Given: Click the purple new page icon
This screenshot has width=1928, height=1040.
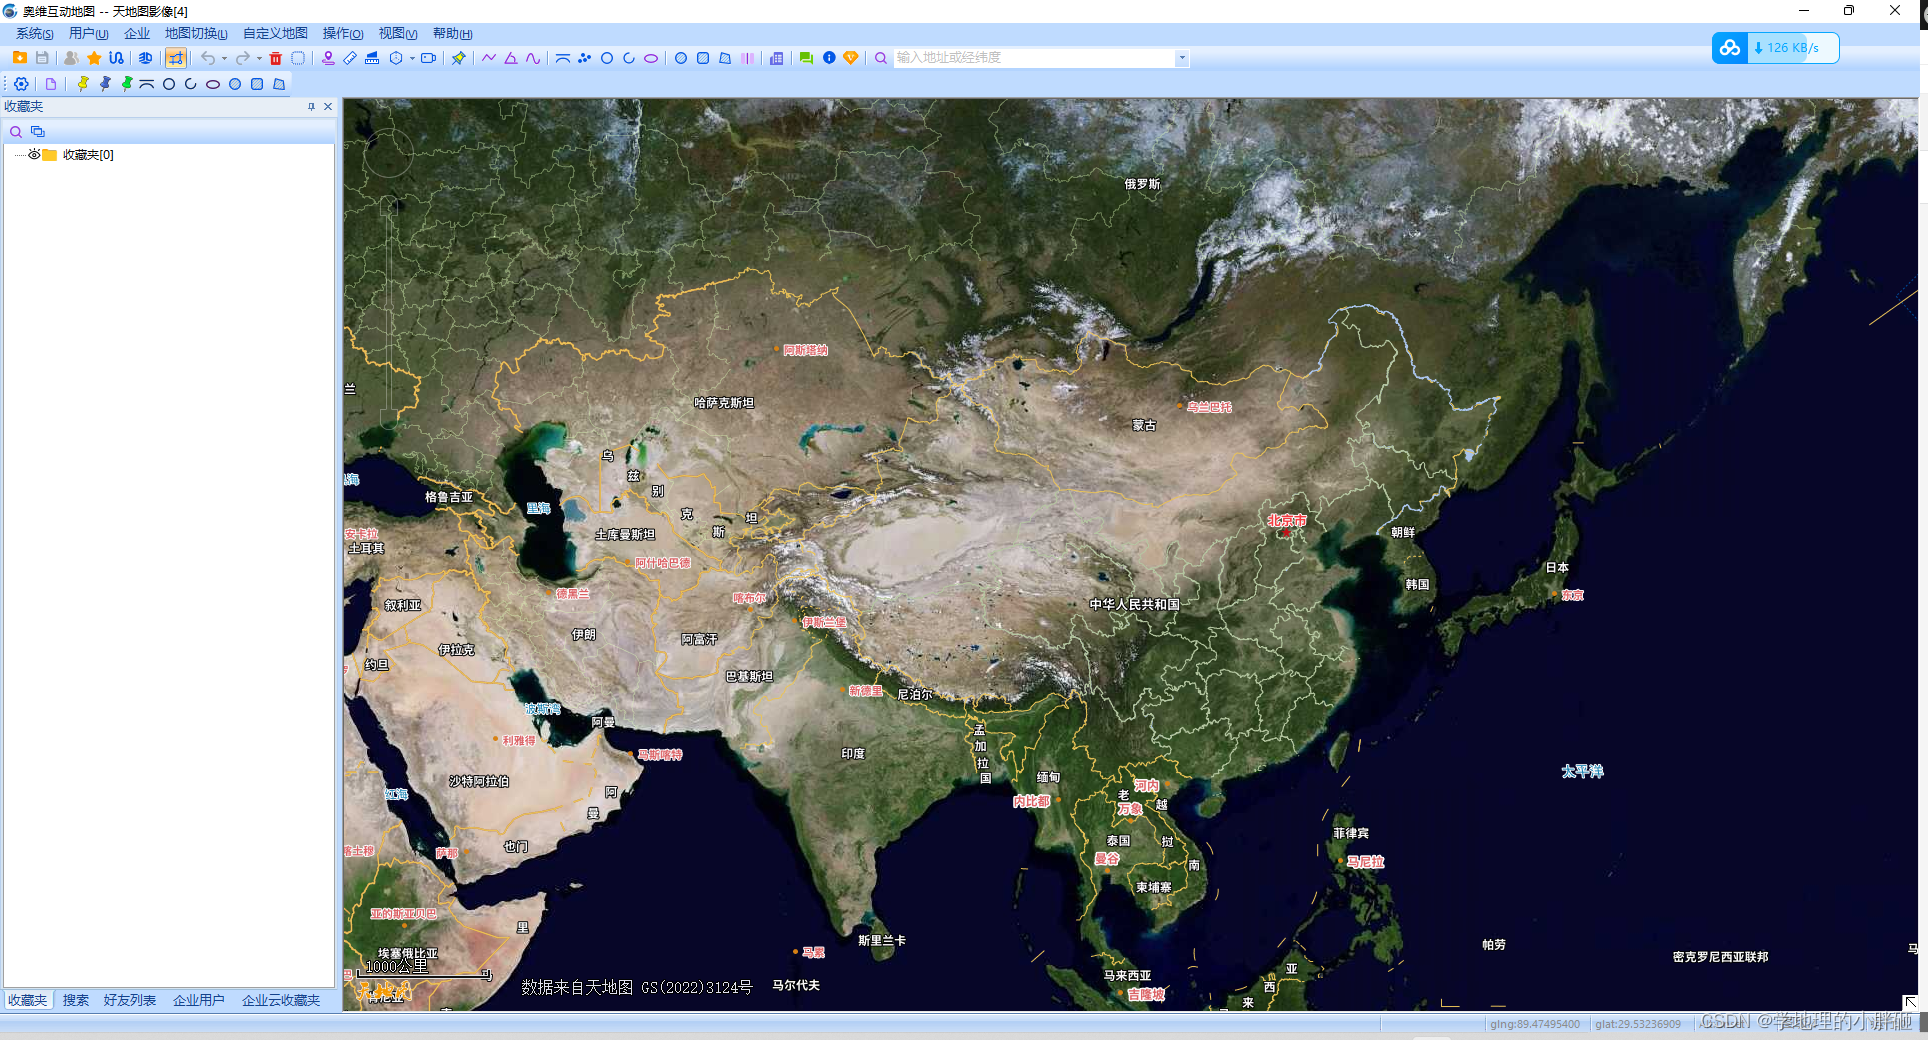Looking at the screenshot, I should (51, 84).
